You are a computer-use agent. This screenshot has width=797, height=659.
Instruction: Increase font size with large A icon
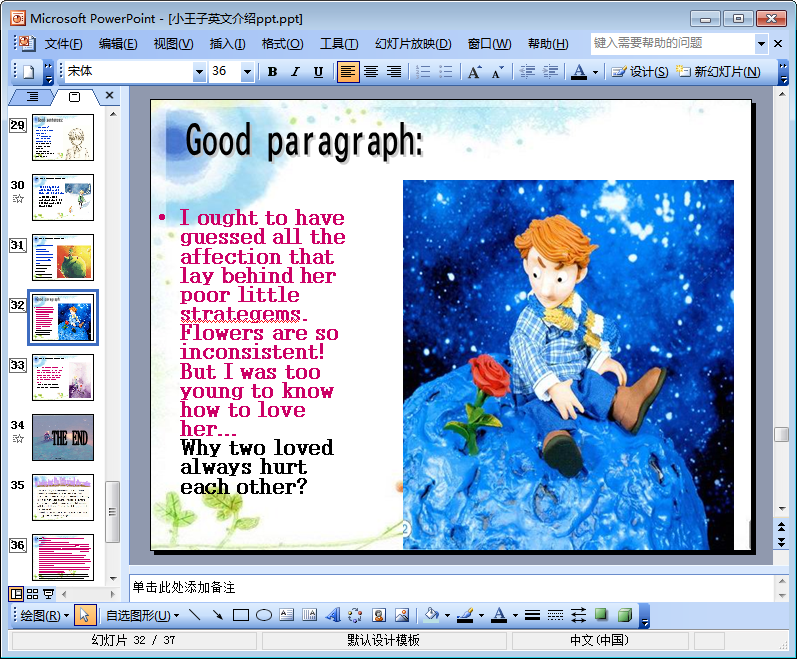pyautogui.click(x=474, y=72)
